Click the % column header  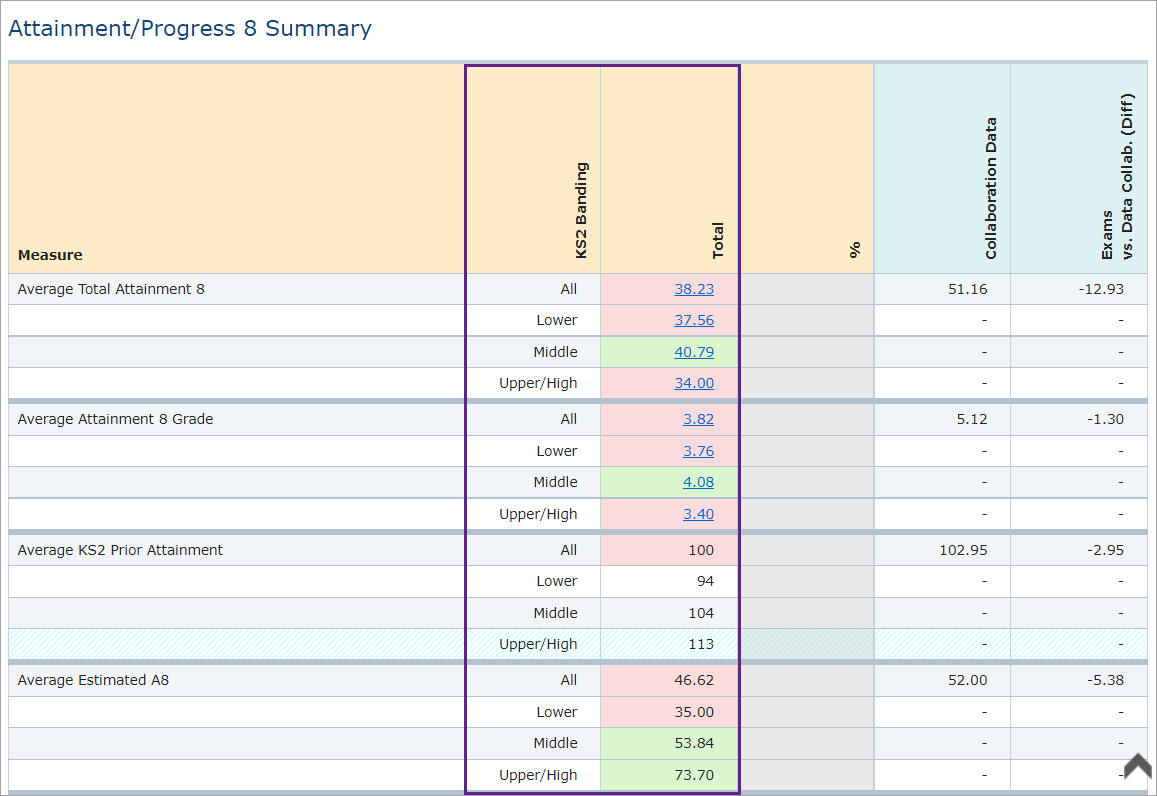[855, 250]
